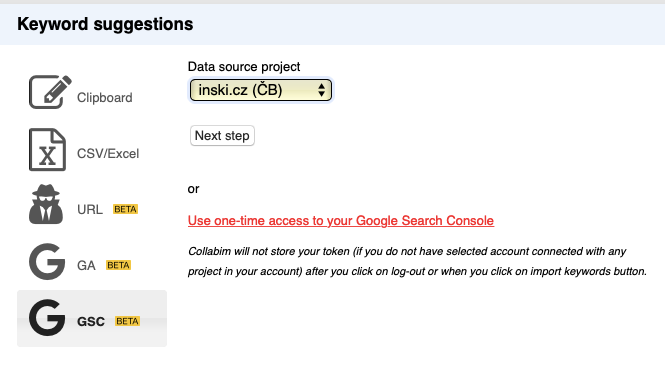This screenshot has height=381, width=665.
Task: Switch to CSV/Excel source
Action: pos(92,150)
